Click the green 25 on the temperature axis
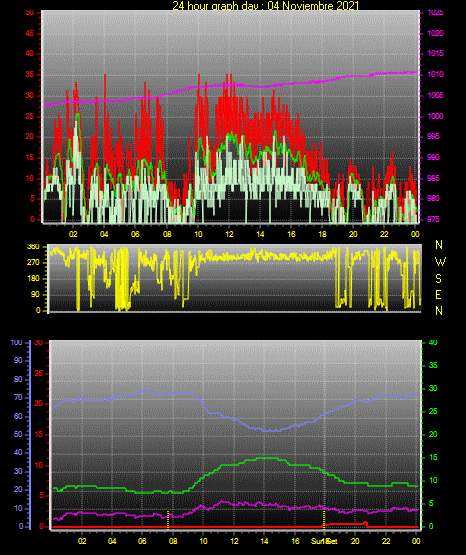The image size is (466, 555). 433,411
